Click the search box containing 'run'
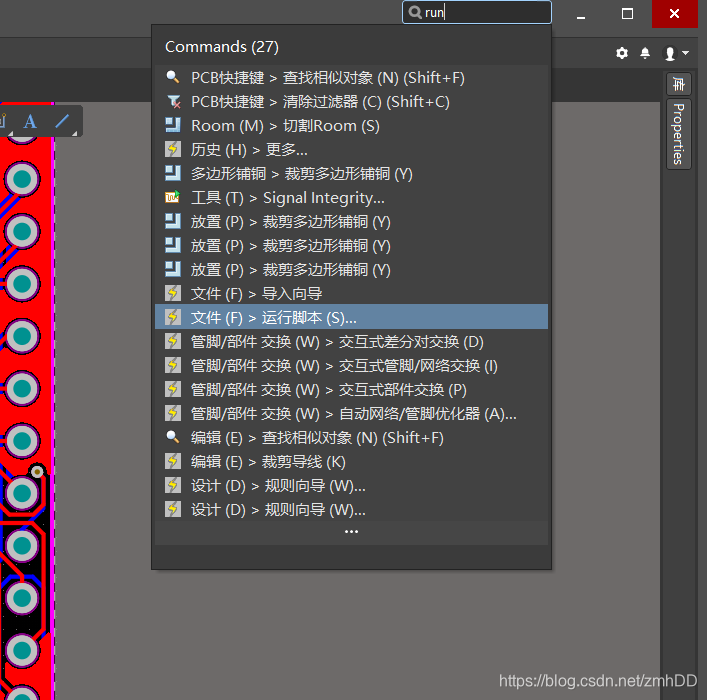Image resolution: width=707 pixels, height=700 pixels. [x=477, y=12]
